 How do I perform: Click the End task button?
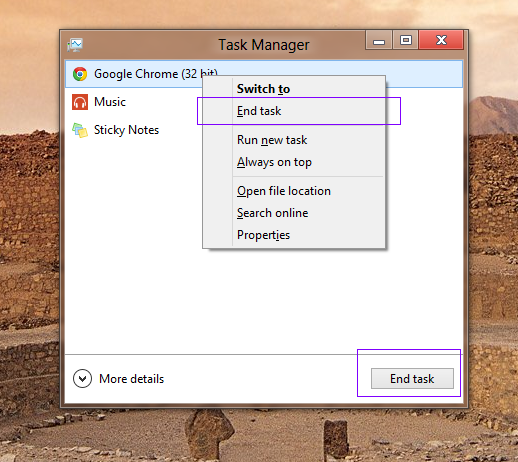pos(412,379)
